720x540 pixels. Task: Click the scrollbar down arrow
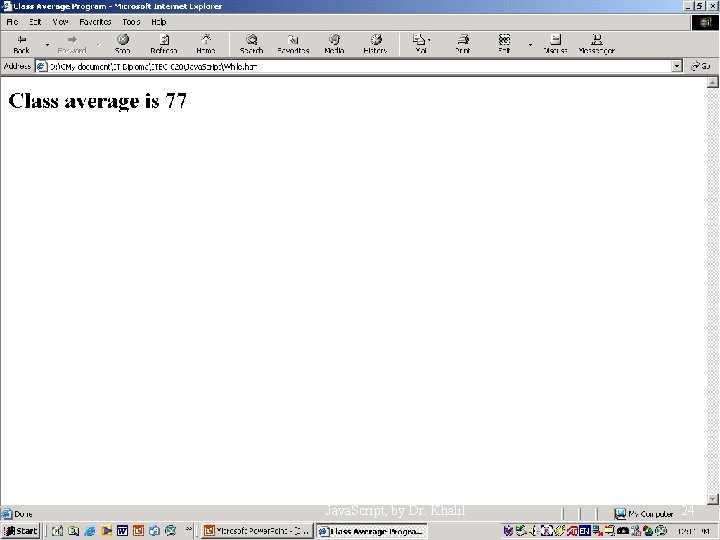[713, 499]
